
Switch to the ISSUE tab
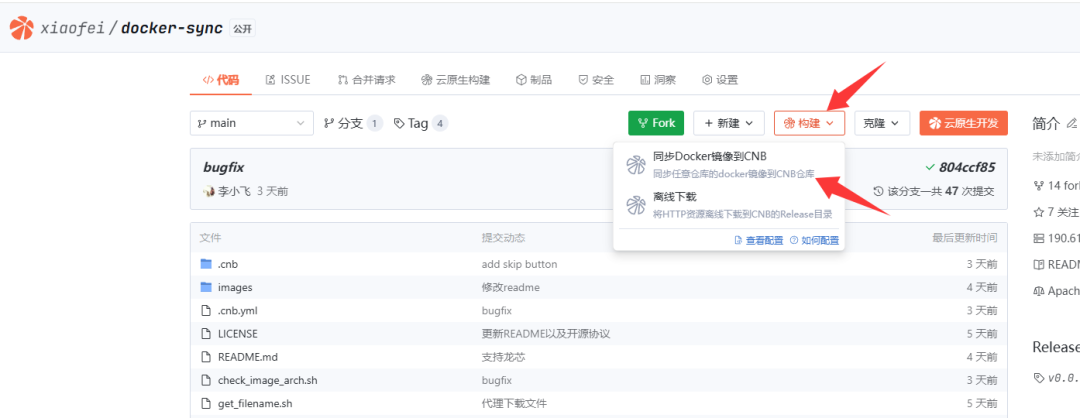pos(288,80)
